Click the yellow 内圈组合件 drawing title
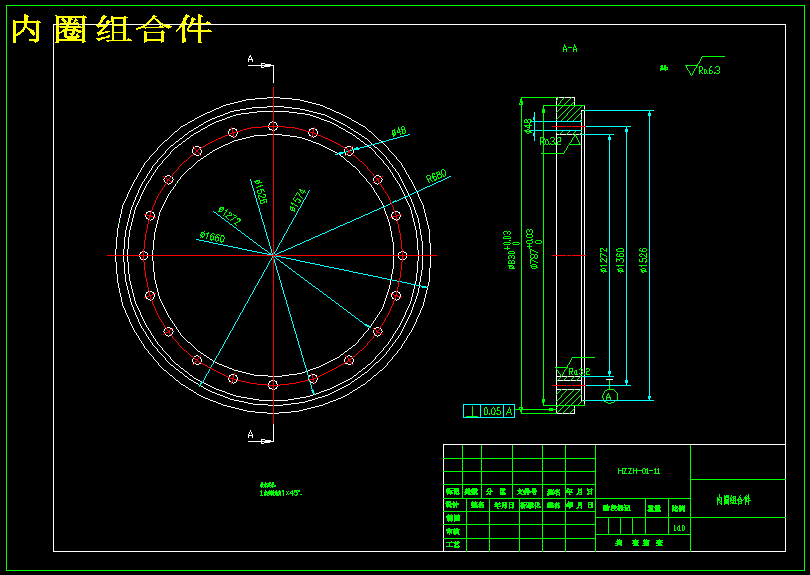810x575 pixels. click(x=112, y=29)
